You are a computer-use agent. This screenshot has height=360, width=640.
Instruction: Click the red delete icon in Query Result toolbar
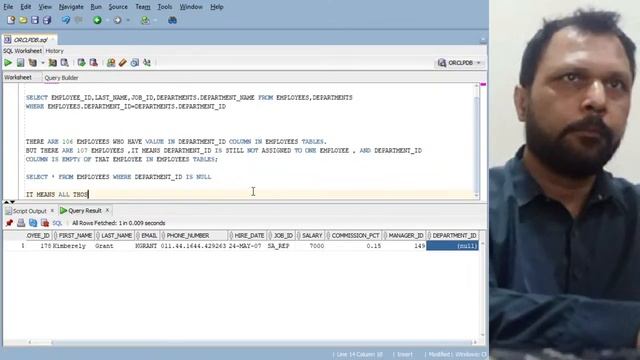[45, 223]
